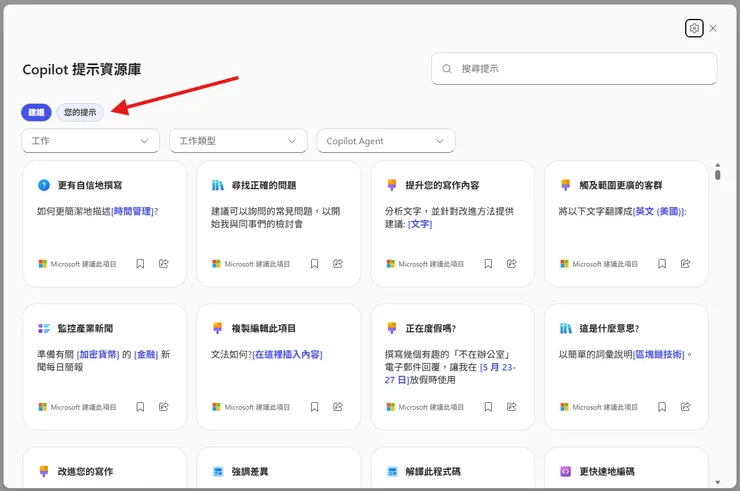Share the 監控產業新聞 prompt

[x=163, y=406]
